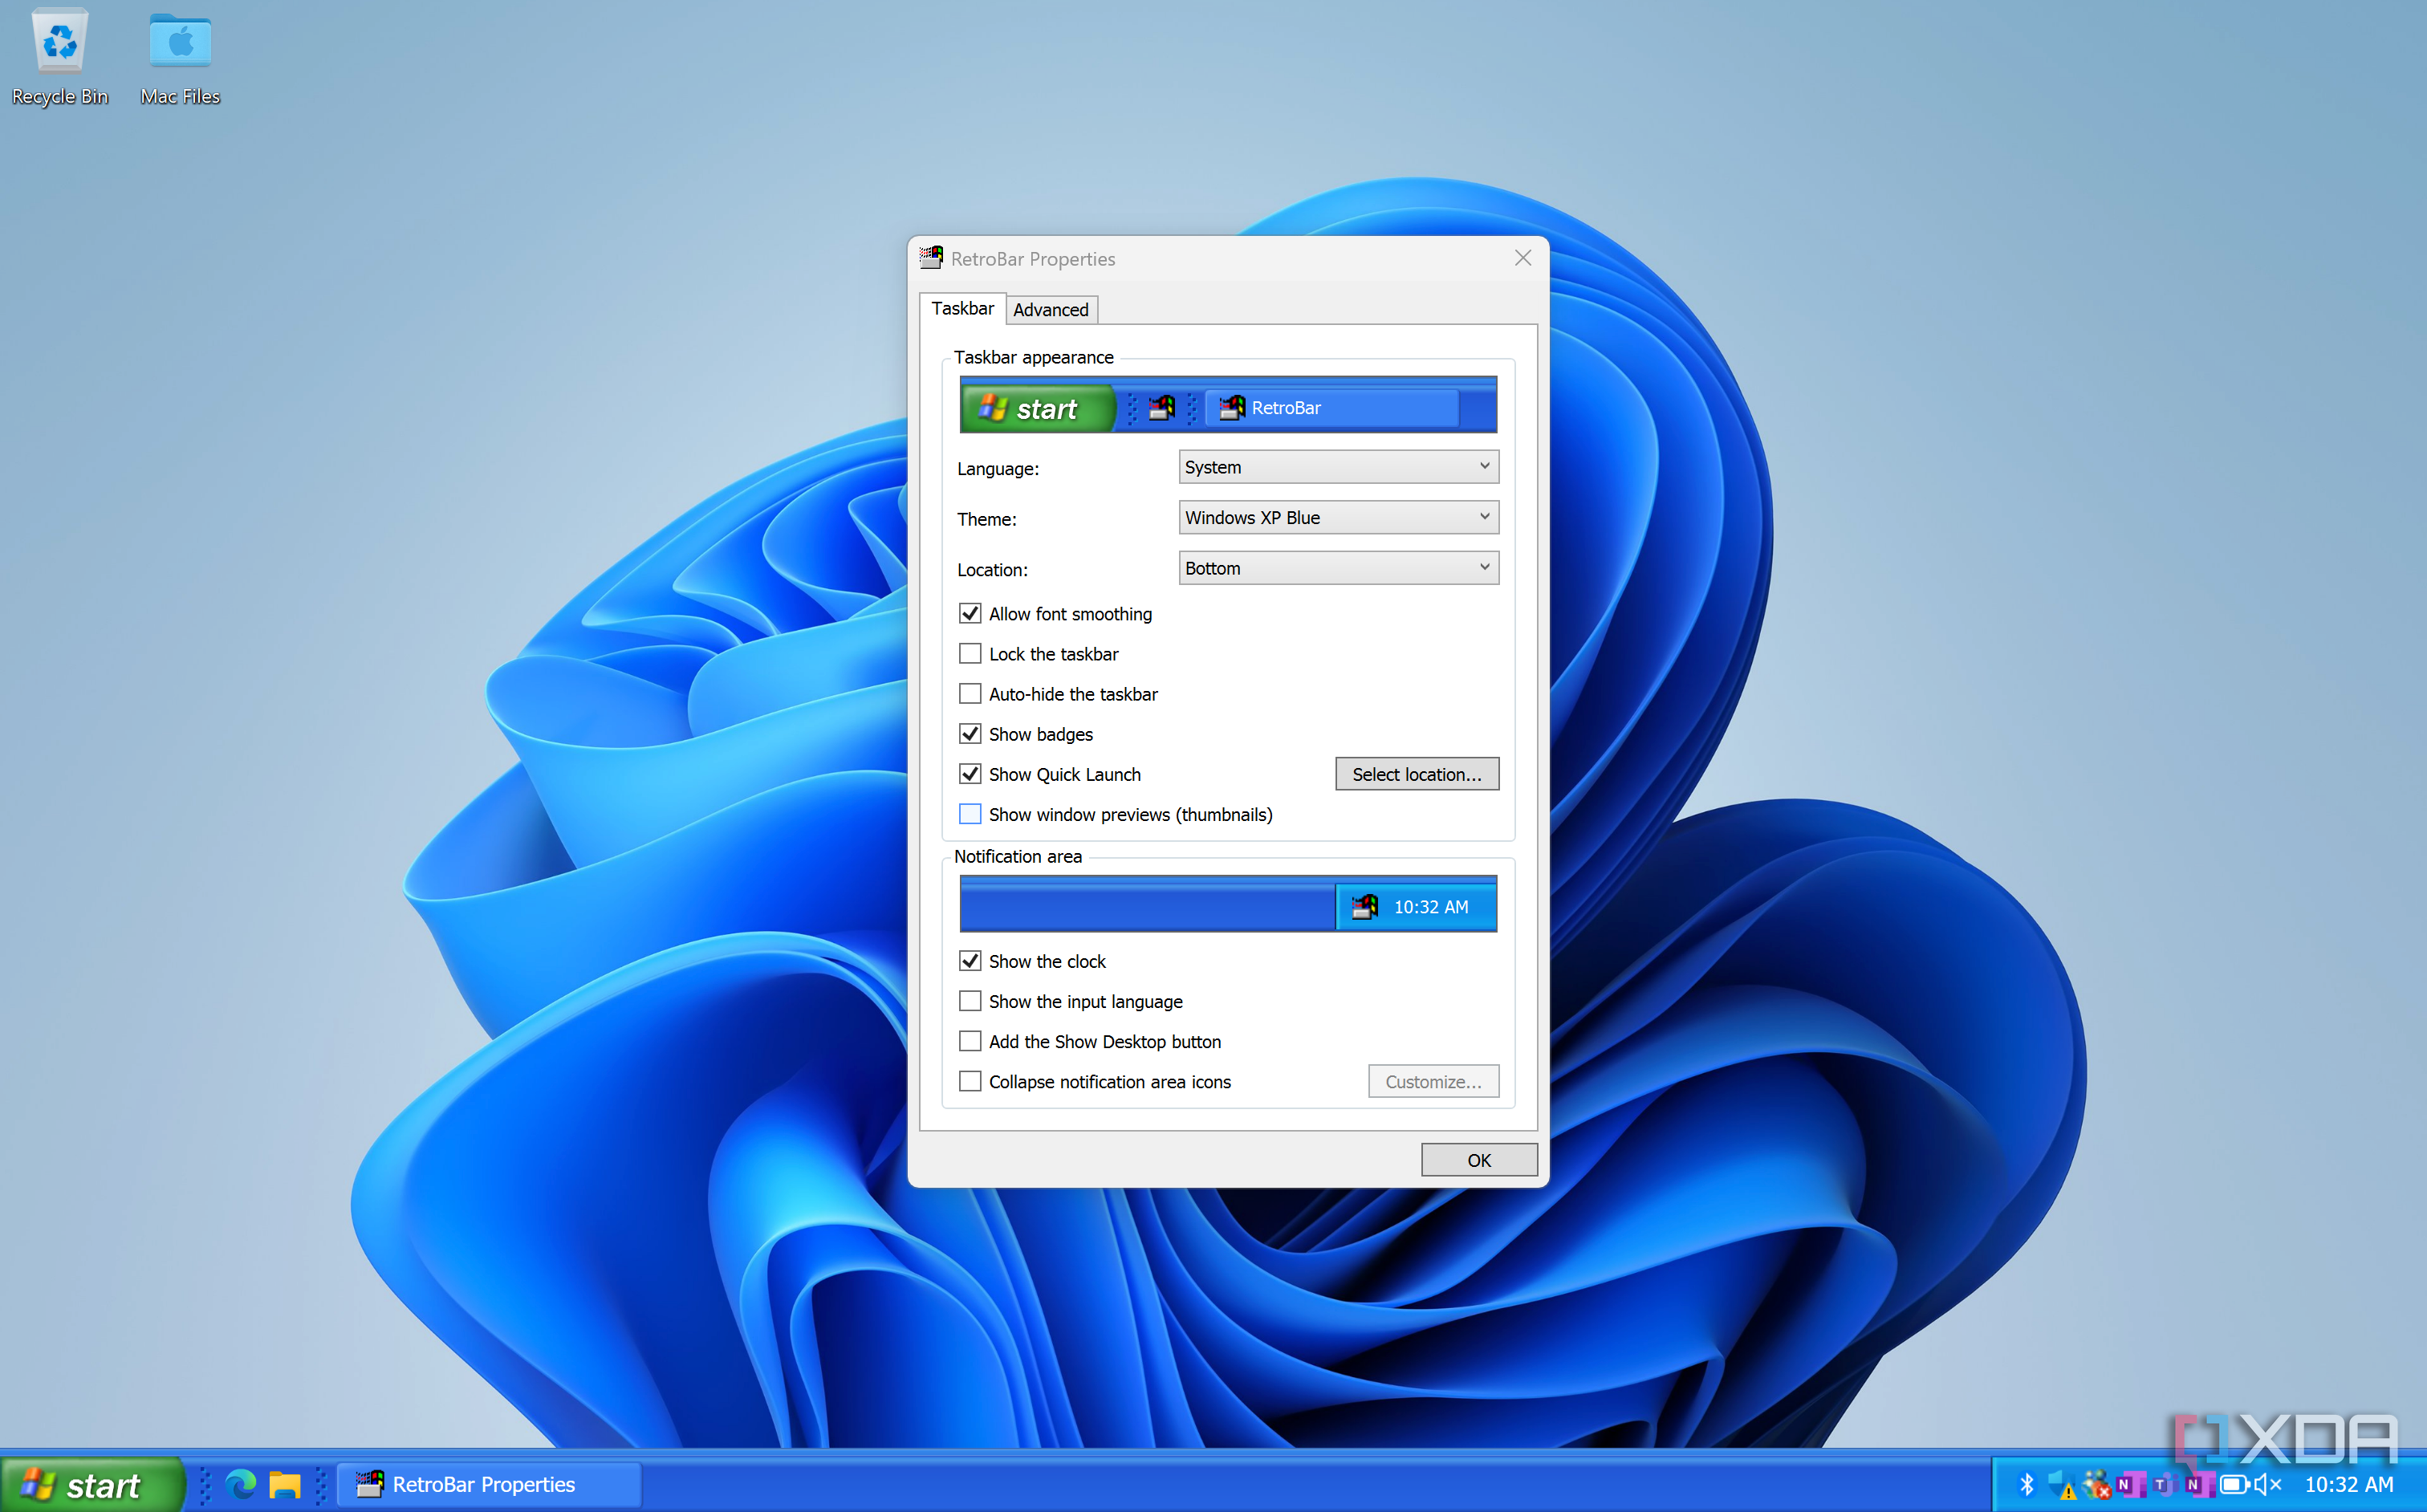2427x1512 pixels.
Task: Open the Theme dropdown showing Windows XP Blue
Action: 1338,517
